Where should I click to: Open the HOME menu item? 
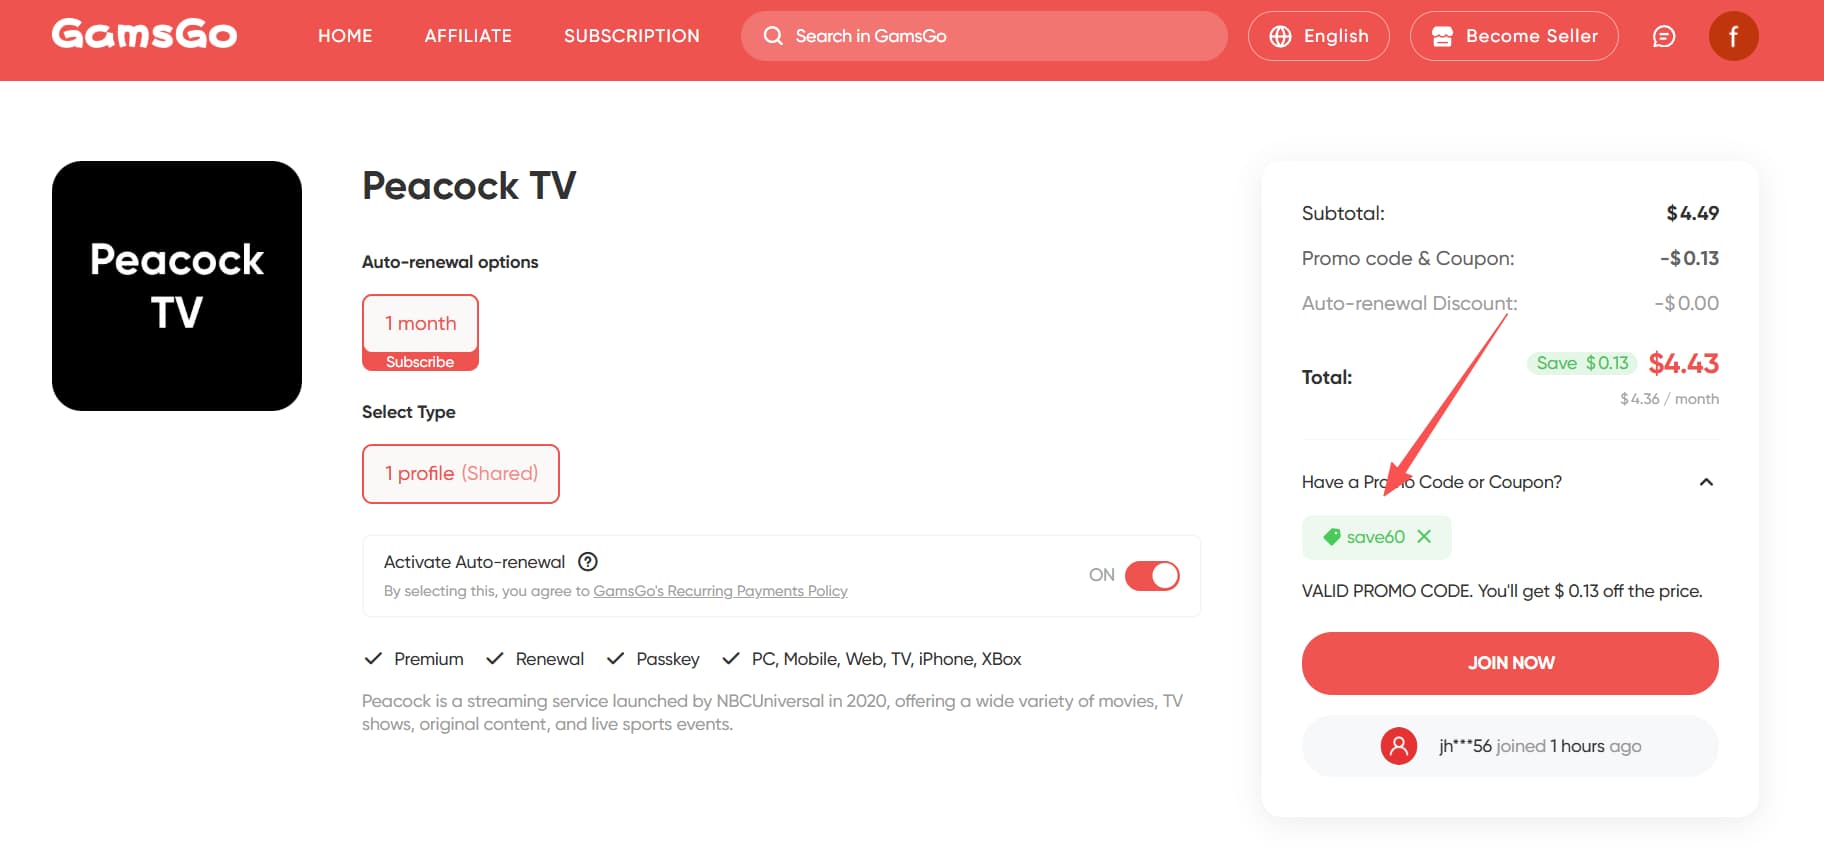(x=345, y=36)
